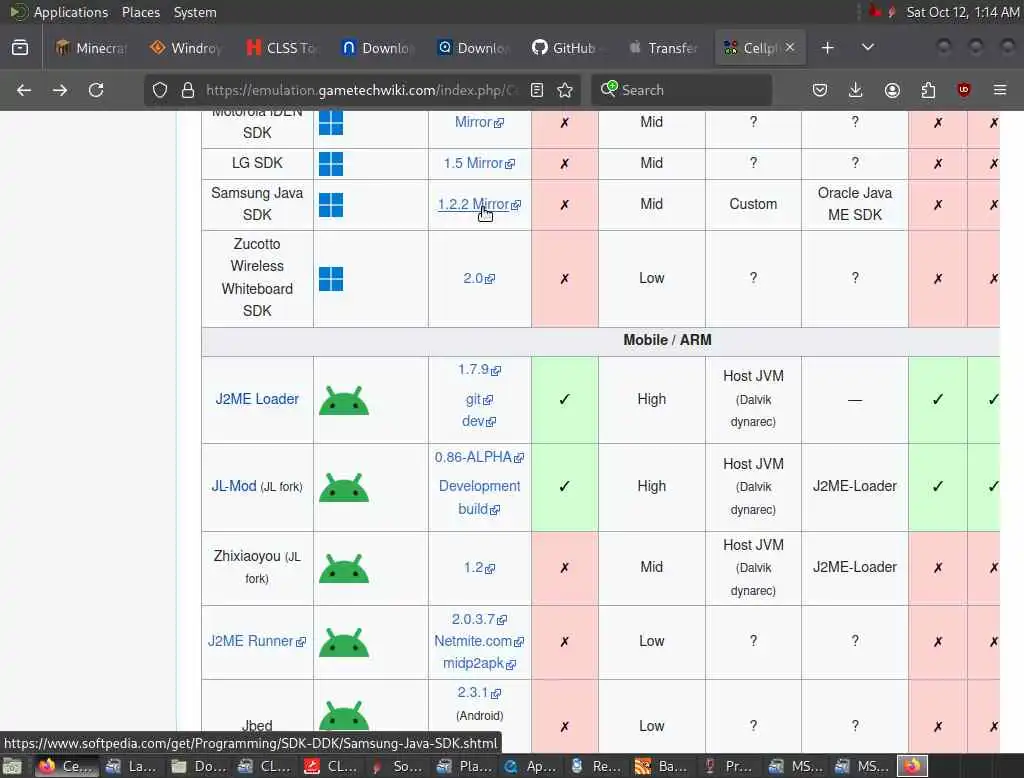Click the Windows icon in Samsung Java SDK row

coord(331,205)
